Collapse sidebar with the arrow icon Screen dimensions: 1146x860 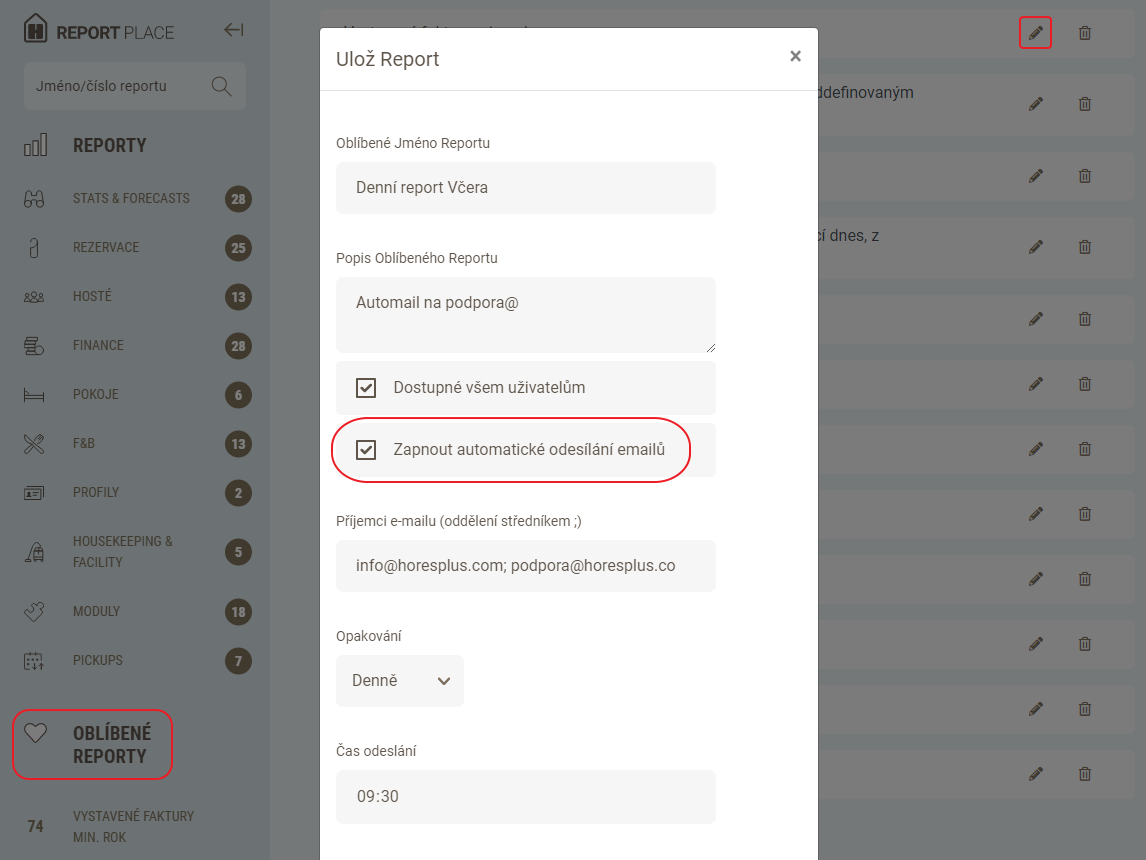point(233,30)
